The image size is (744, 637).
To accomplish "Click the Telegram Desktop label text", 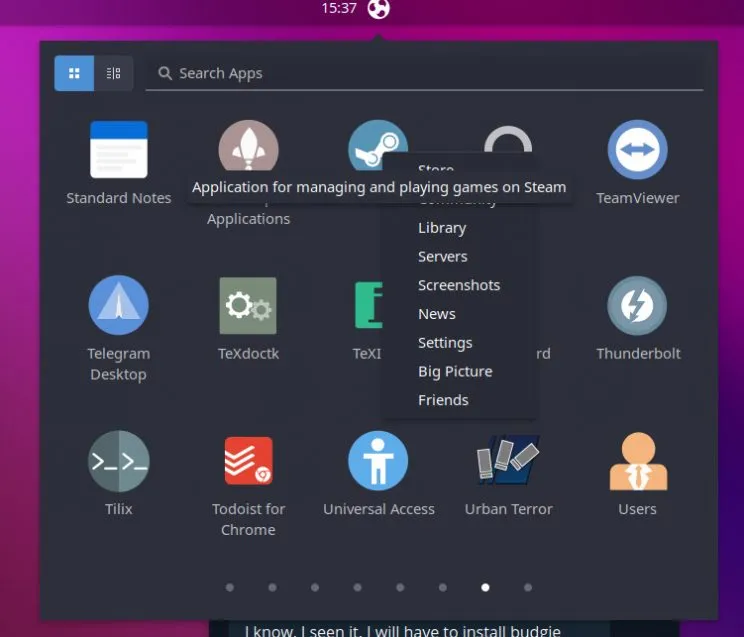I will coord(119,364).
